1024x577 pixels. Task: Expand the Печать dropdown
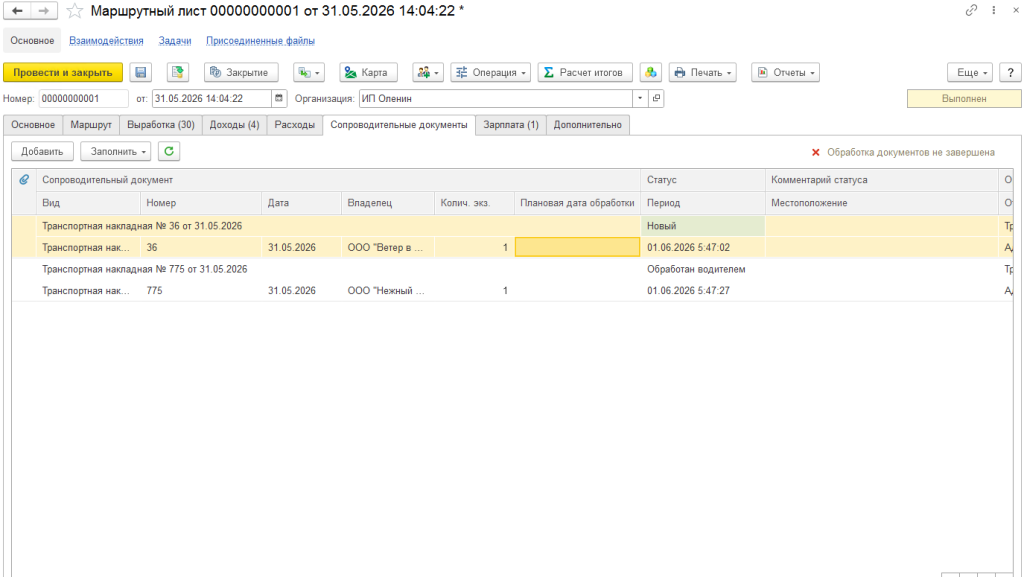pos(703,72)
